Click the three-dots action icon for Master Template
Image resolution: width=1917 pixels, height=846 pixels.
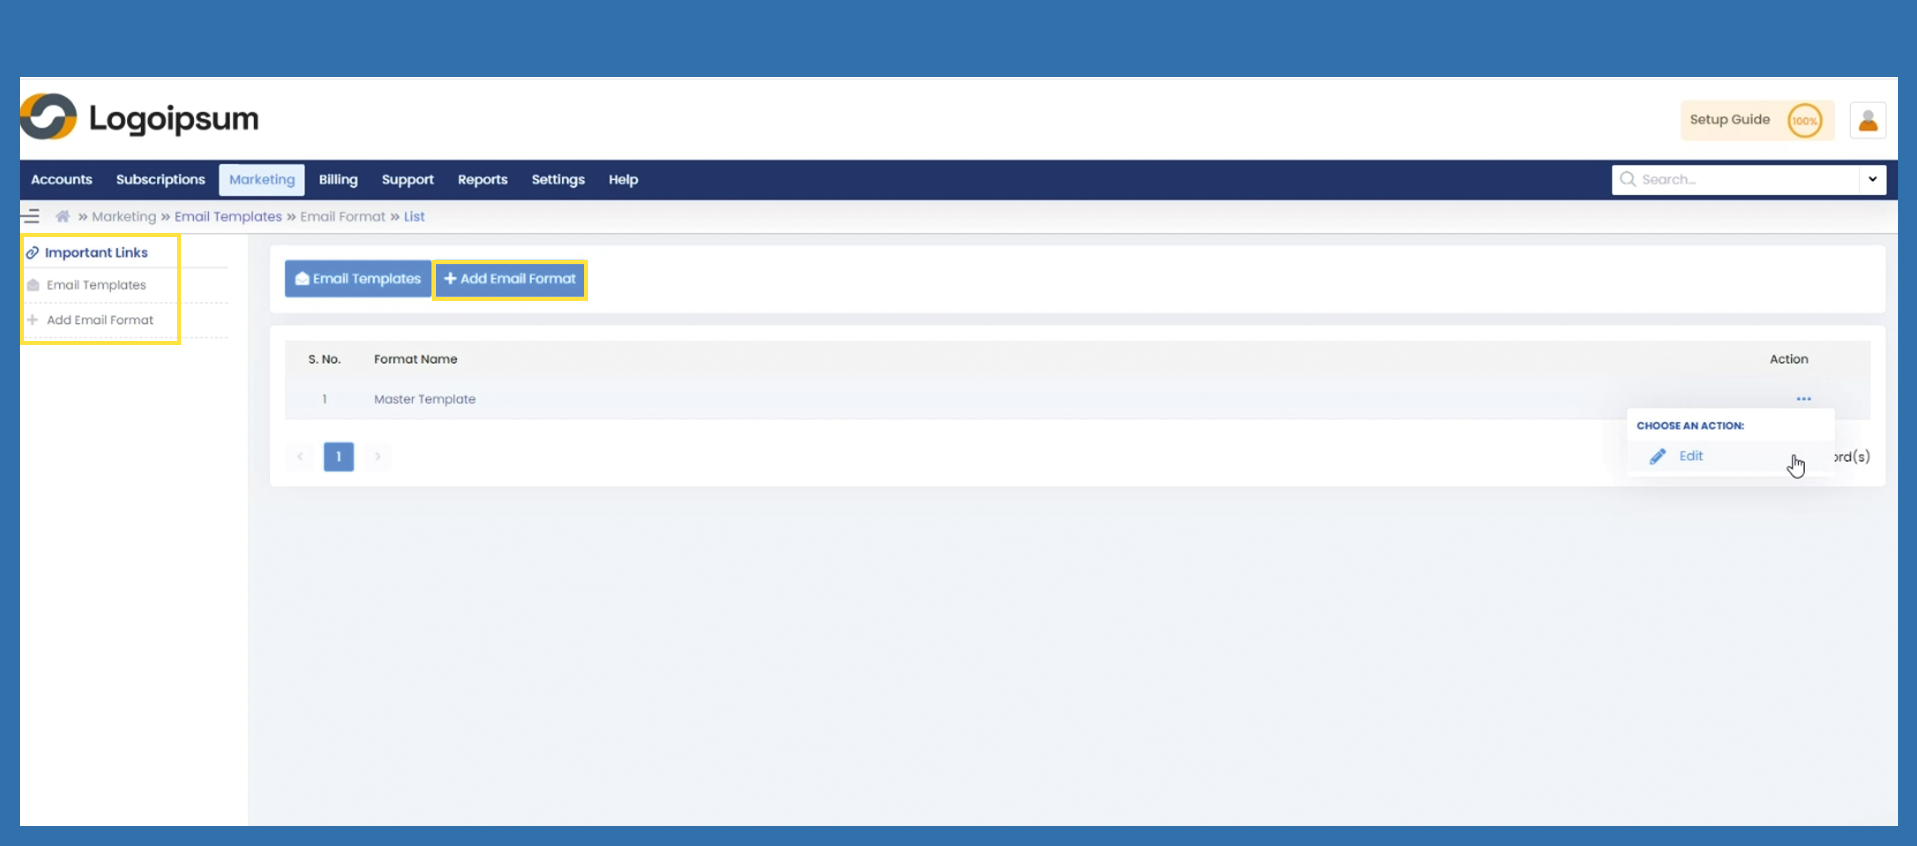[x=1803, y=399]
